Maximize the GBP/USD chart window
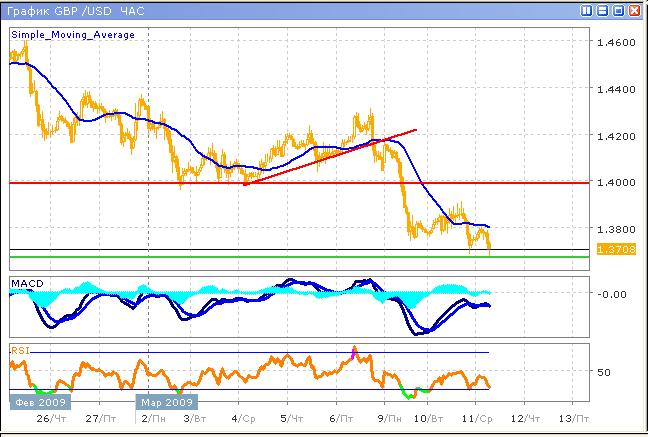Screen dimensions: 648x437 click(619, 10)
